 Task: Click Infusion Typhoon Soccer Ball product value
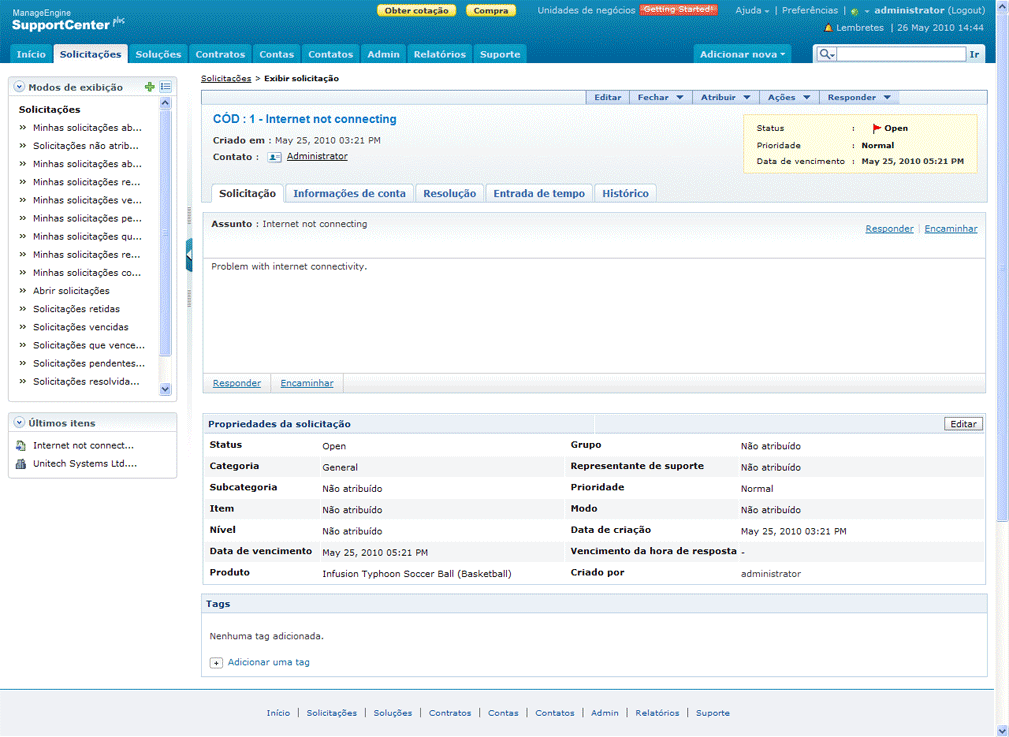click(x=417, y=574)
